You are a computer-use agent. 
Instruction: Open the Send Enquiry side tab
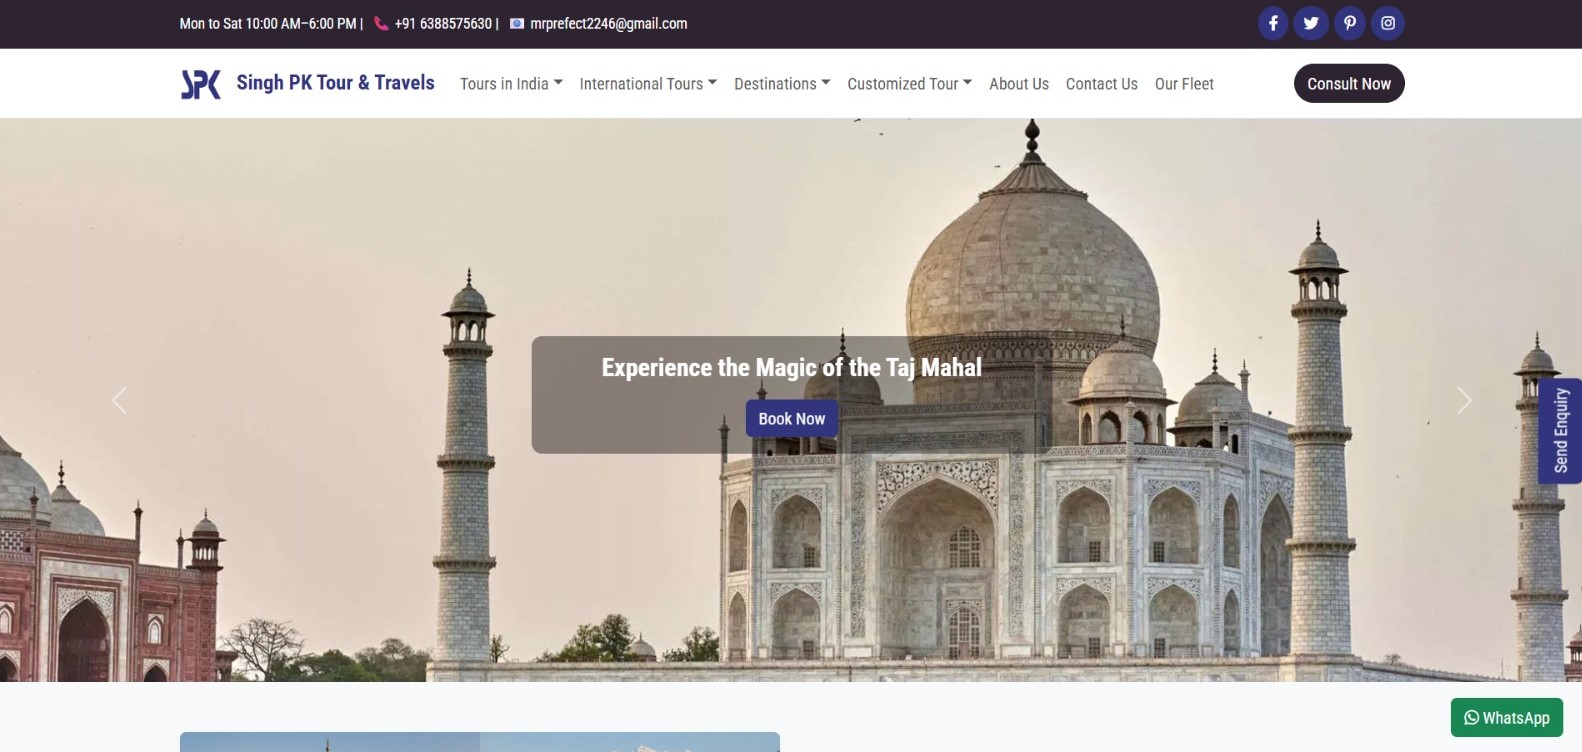[1560, 431]
